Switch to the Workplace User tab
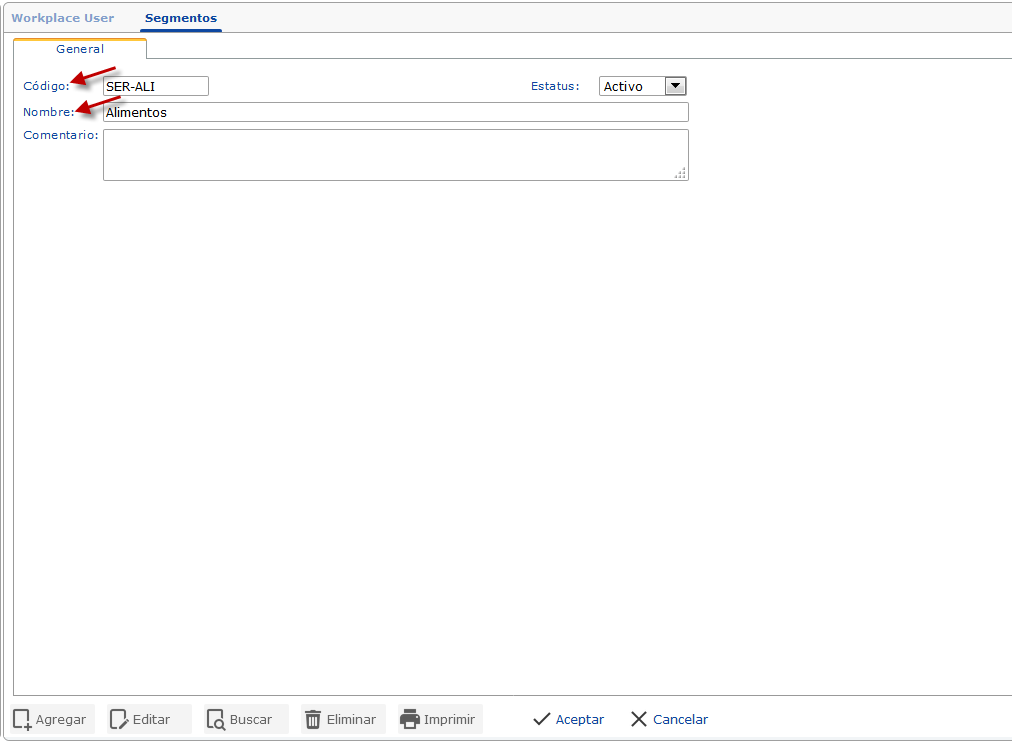Screen dimensions: 1012x743 pos(63,18)
